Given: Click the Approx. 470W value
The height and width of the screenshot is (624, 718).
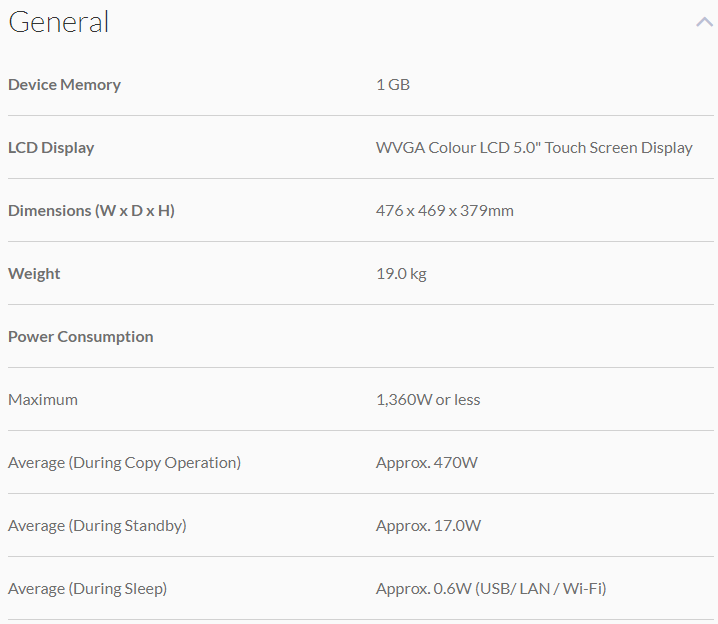Looking at the screenshot, I should (428, 463).
